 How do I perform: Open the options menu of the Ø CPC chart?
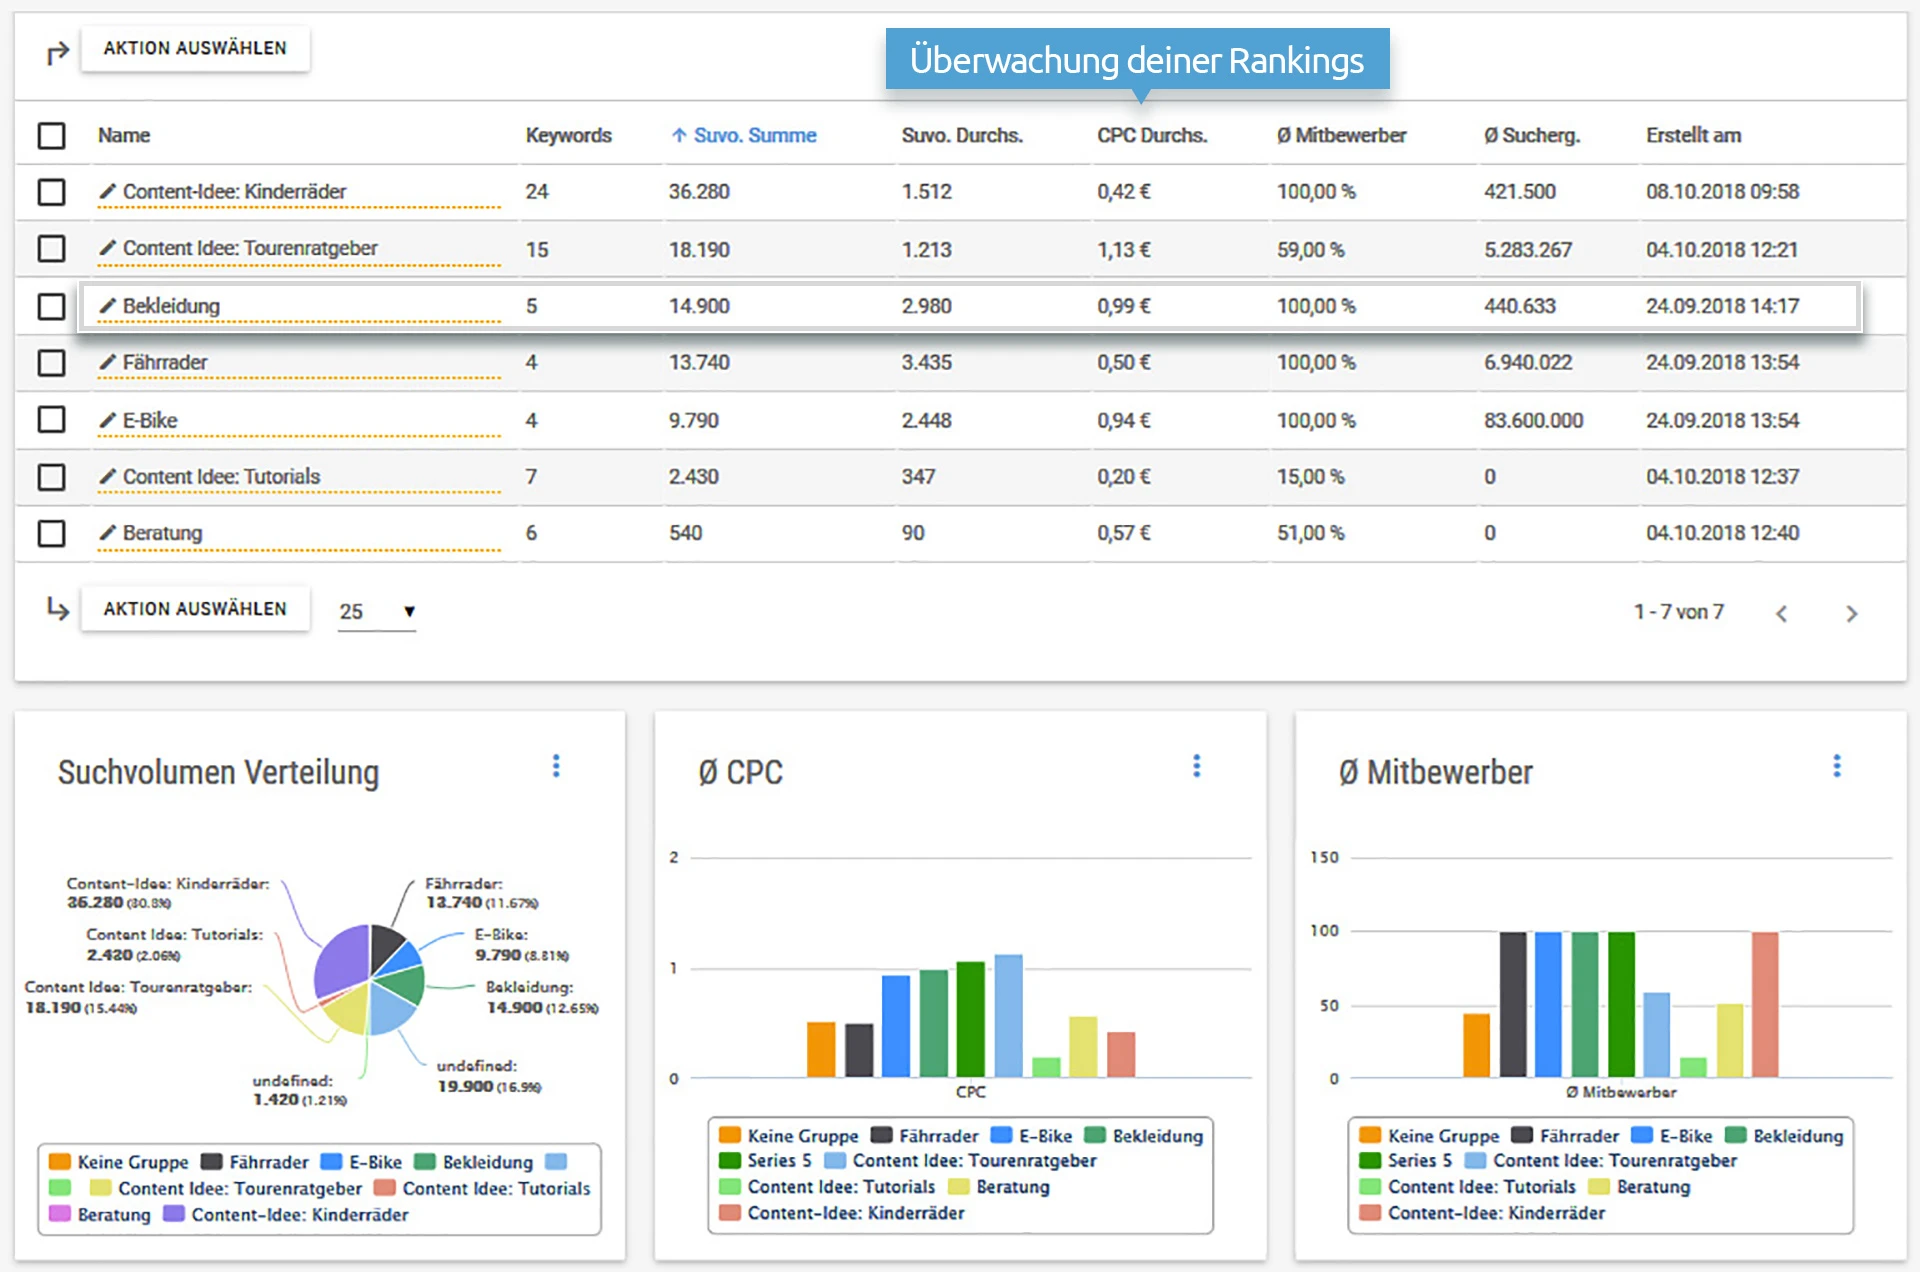pos(1196,766)
